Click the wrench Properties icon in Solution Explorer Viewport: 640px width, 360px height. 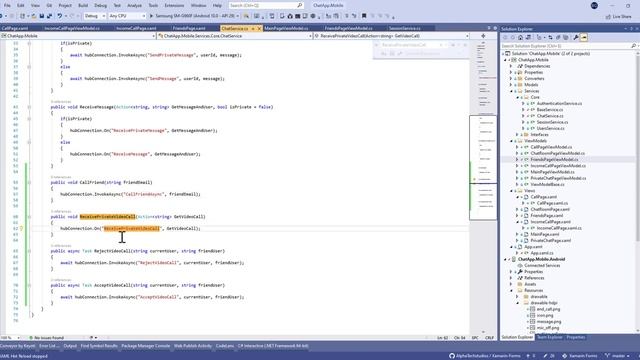point(576,37)
